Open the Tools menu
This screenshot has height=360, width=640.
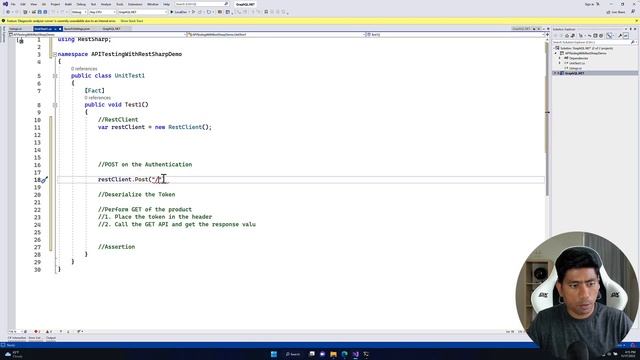120,4
